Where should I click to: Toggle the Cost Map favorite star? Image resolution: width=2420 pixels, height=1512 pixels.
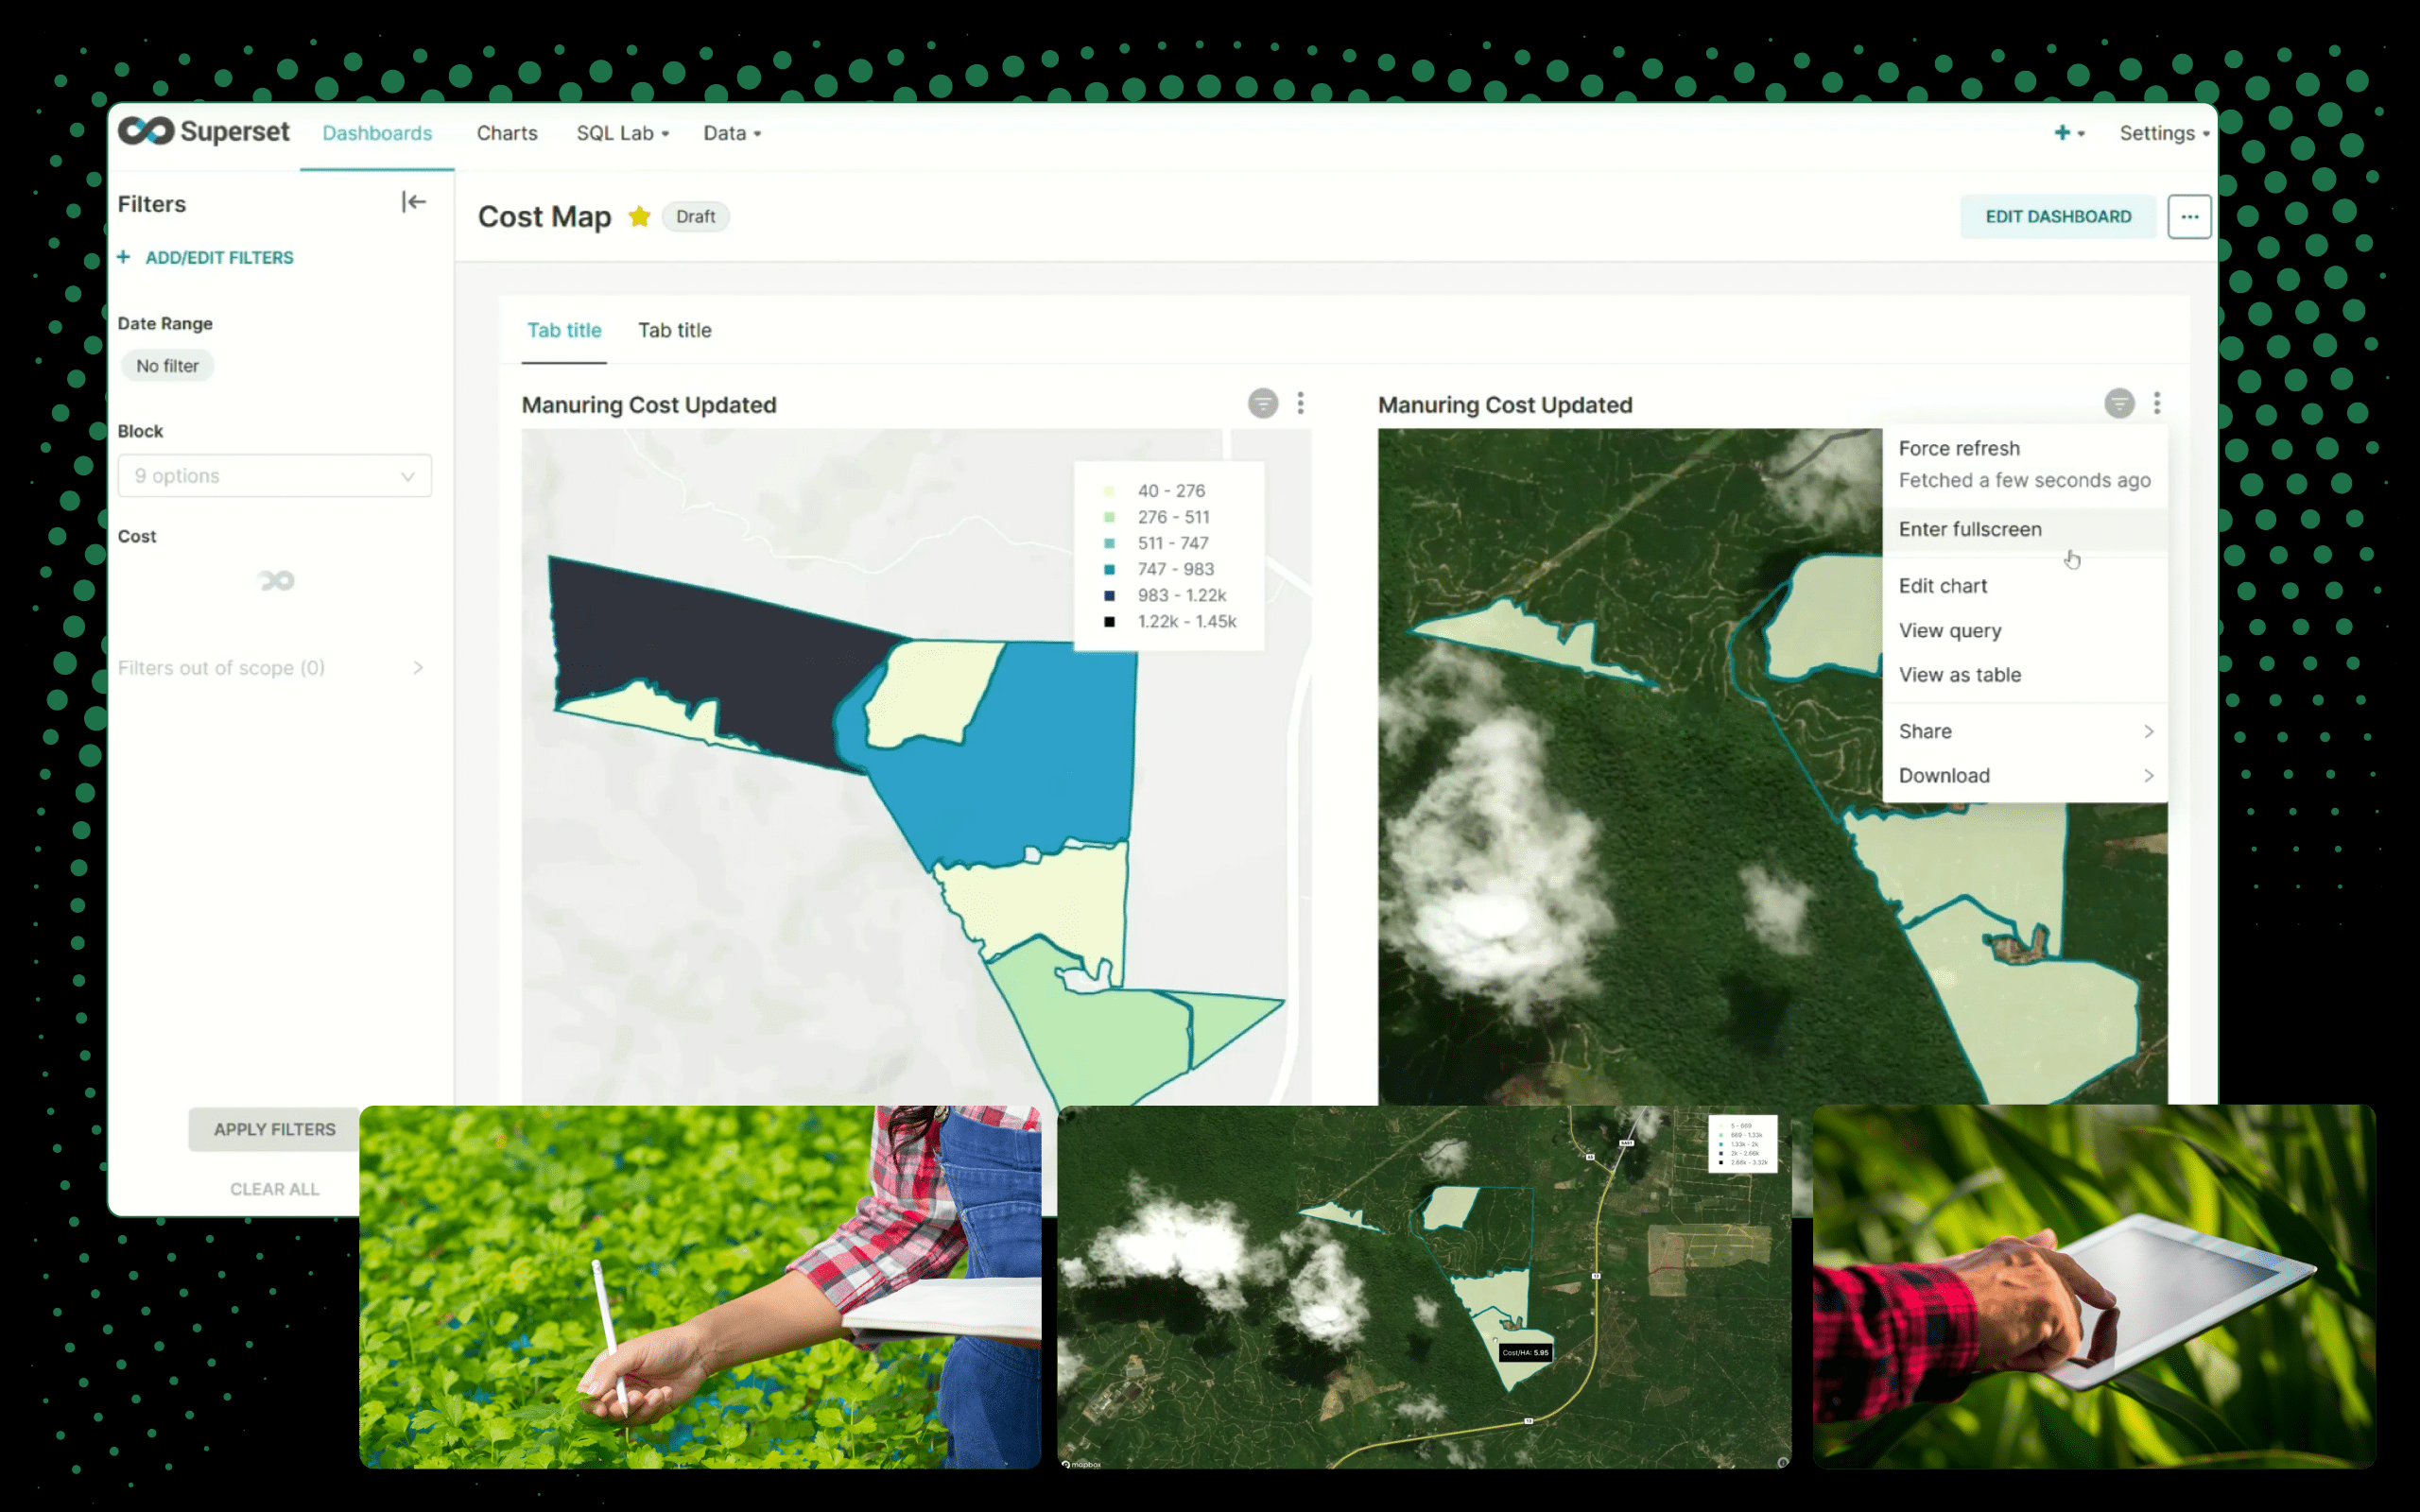639,217
